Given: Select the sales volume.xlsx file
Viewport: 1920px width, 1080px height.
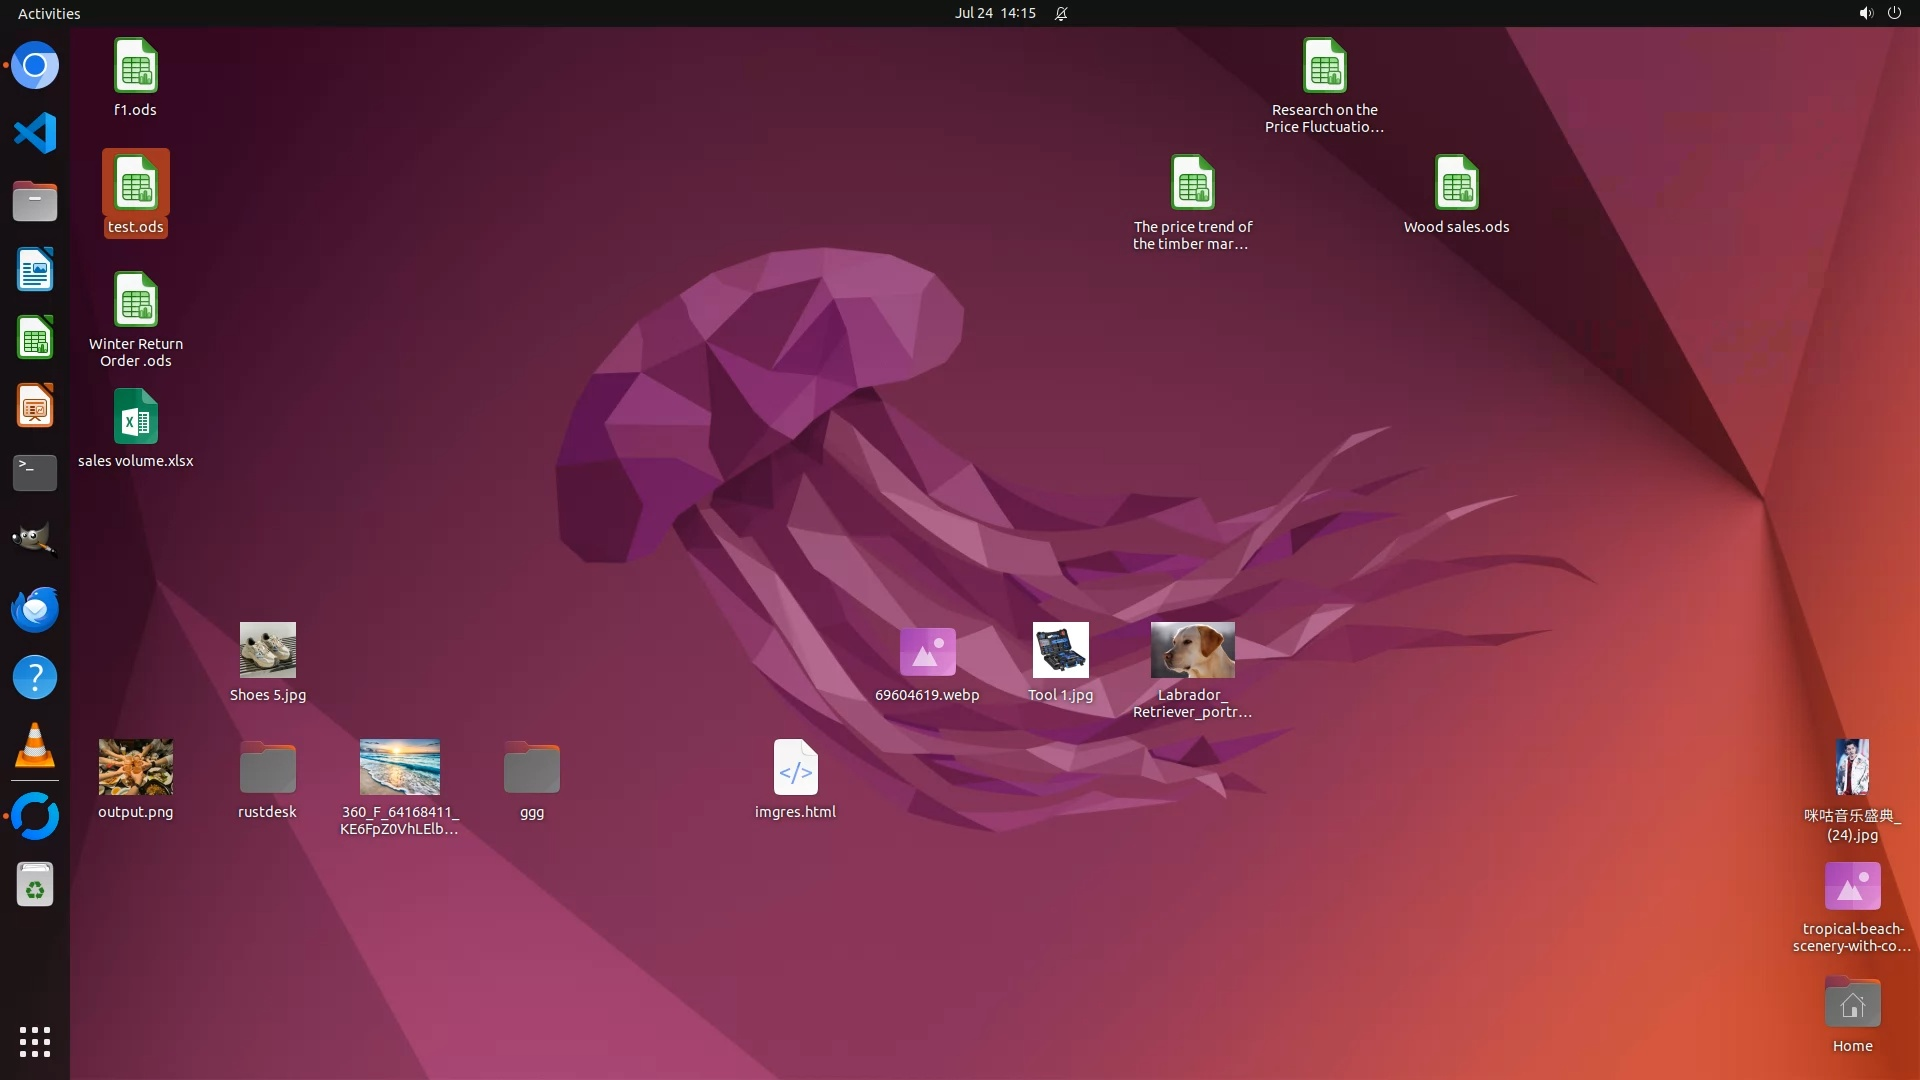Looking at the screenshot, I should tap(136, 418).
